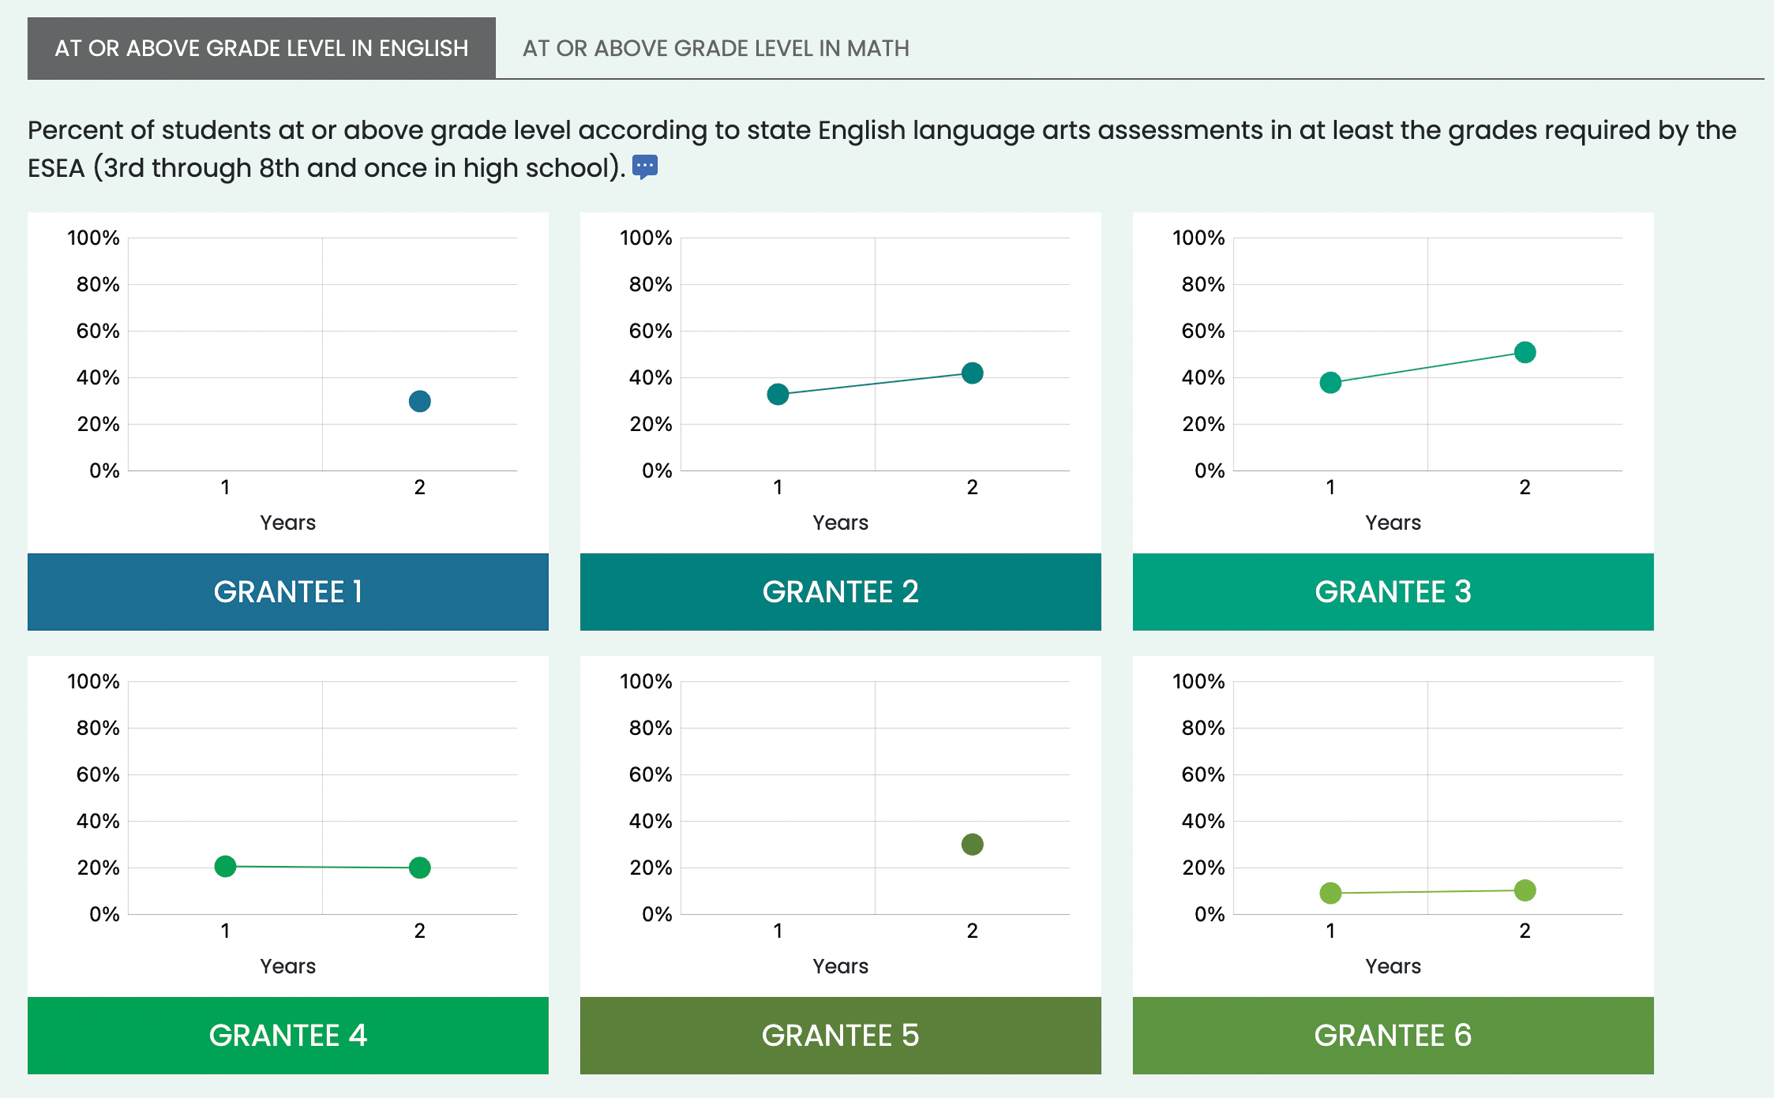Click the GRANTEE 6 banner
The width and height of the screenshot is (1774, 1098).
(x=1392, y=1036)
